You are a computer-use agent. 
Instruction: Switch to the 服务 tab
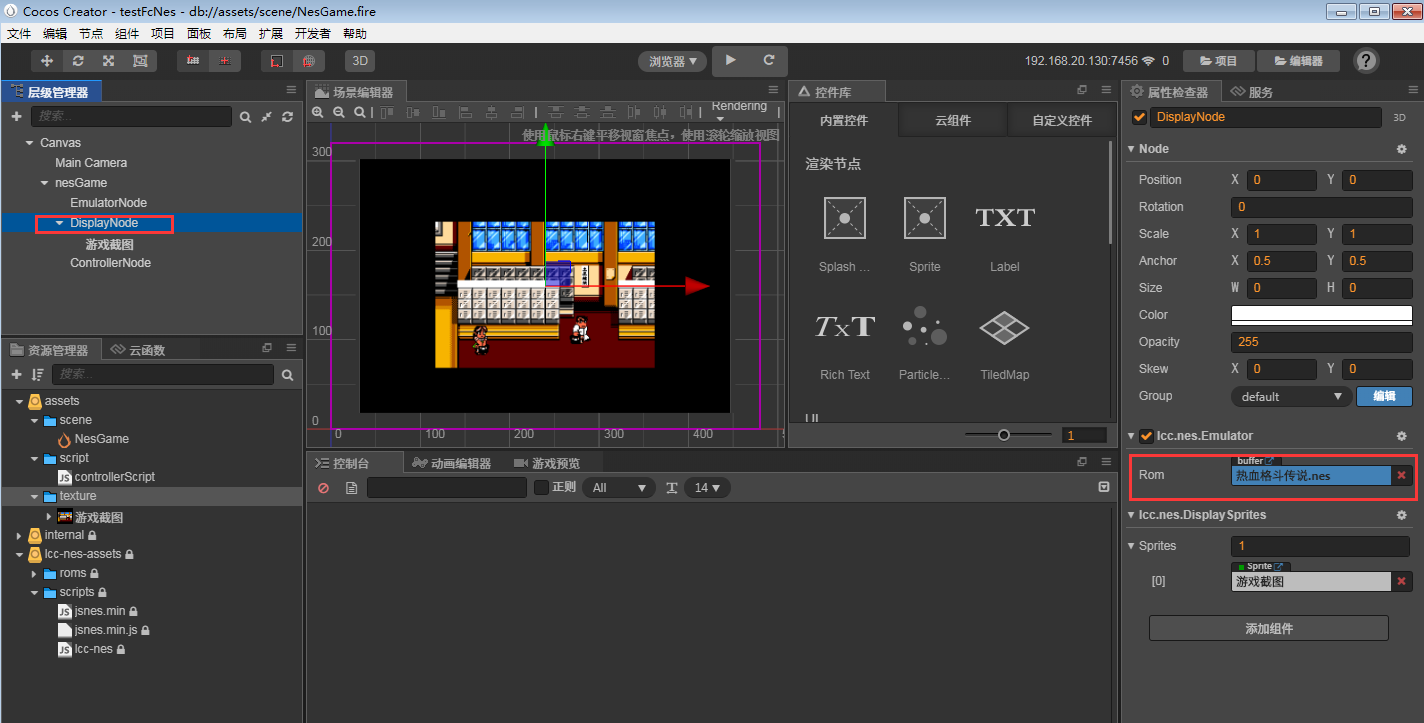(1252, 92)
